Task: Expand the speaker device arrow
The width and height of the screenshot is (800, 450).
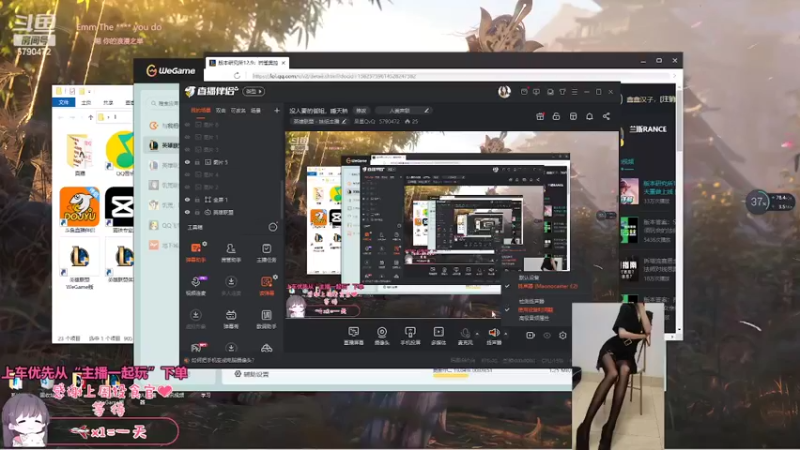Action: pos(506,334)
